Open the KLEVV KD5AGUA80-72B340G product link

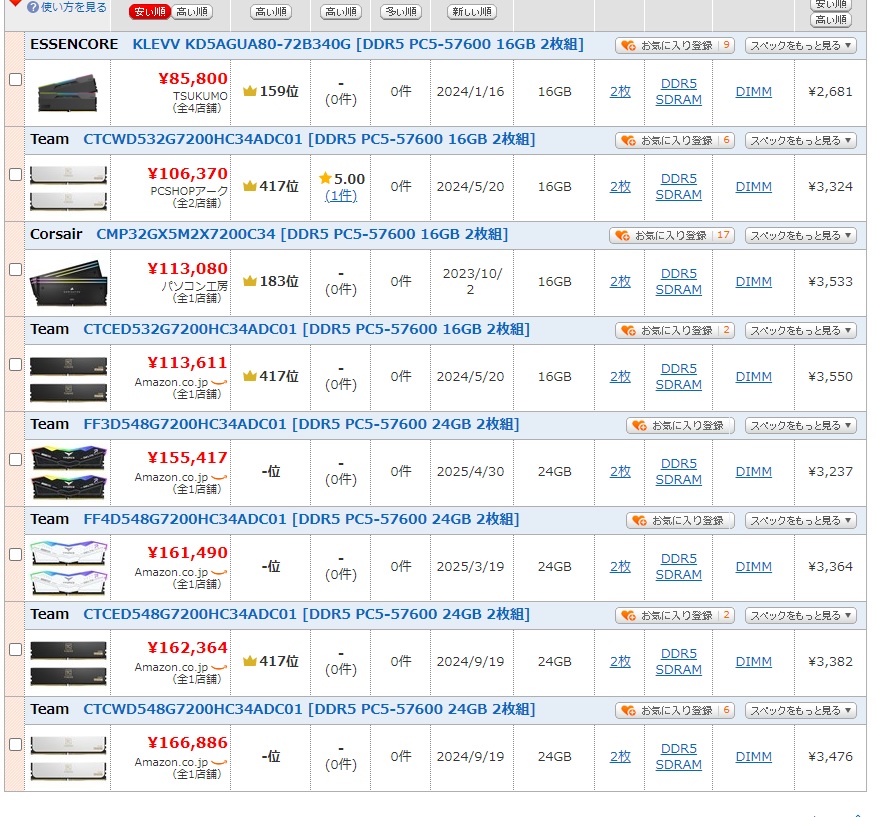(357, 44)
